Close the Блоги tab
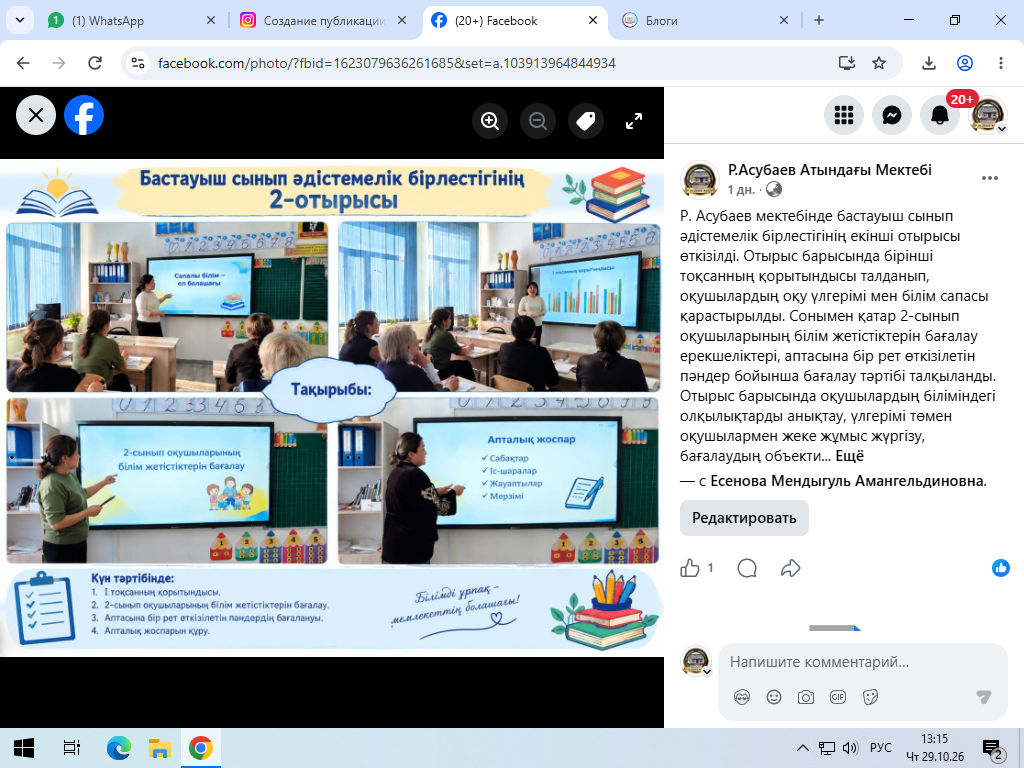This screenshot has width=1024, height=768. coord(784,20)
